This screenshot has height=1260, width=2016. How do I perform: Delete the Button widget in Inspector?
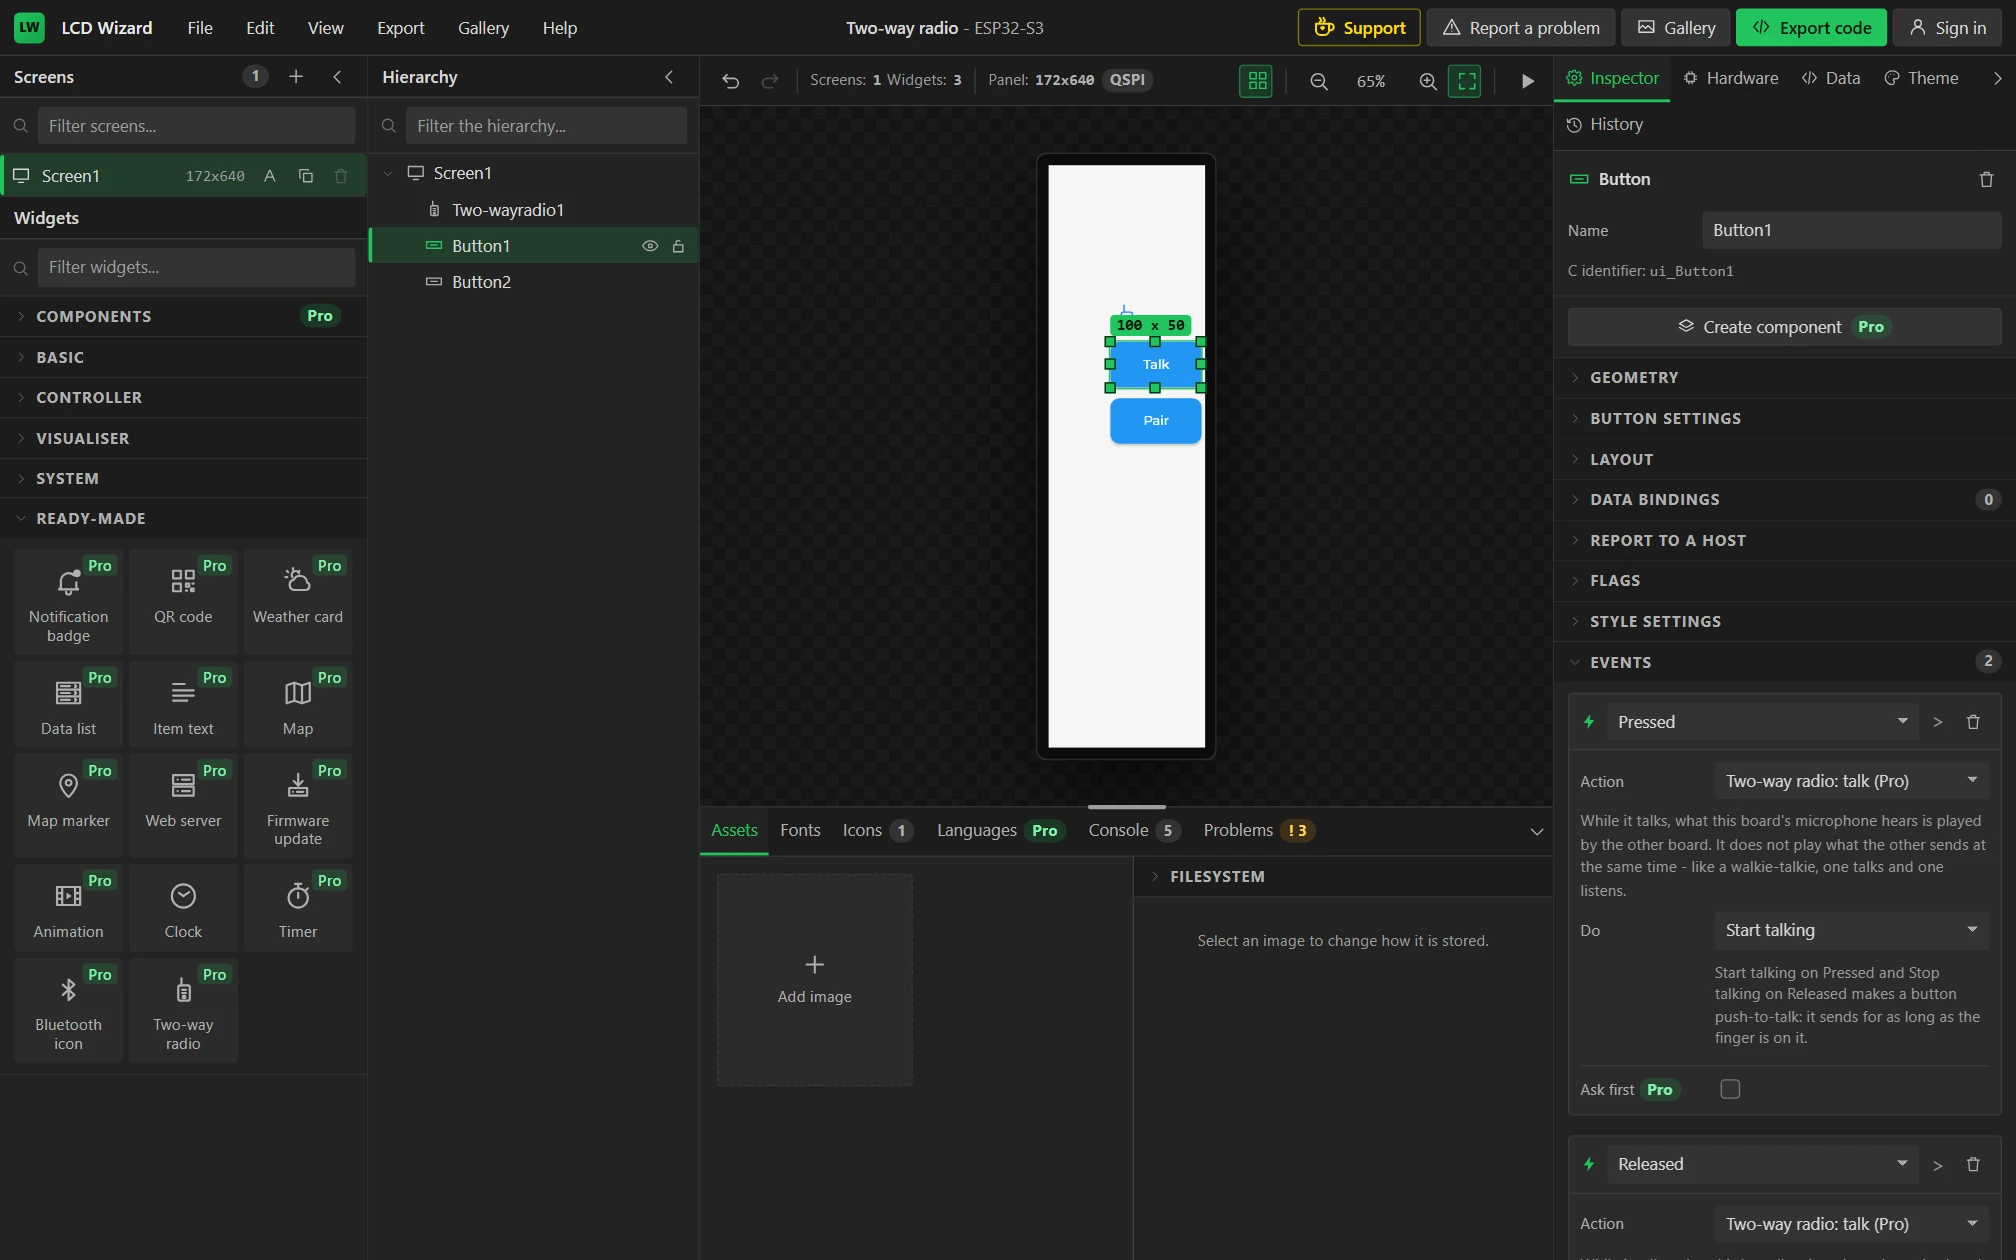(1986, 179)
